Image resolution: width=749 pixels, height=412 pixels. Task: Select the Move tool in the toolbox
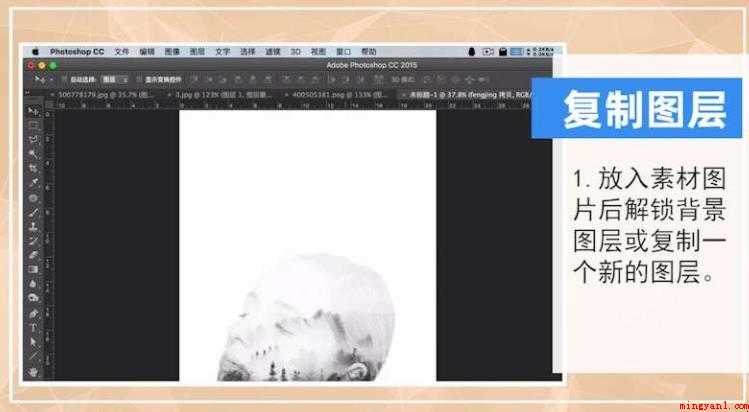[34, 112]
